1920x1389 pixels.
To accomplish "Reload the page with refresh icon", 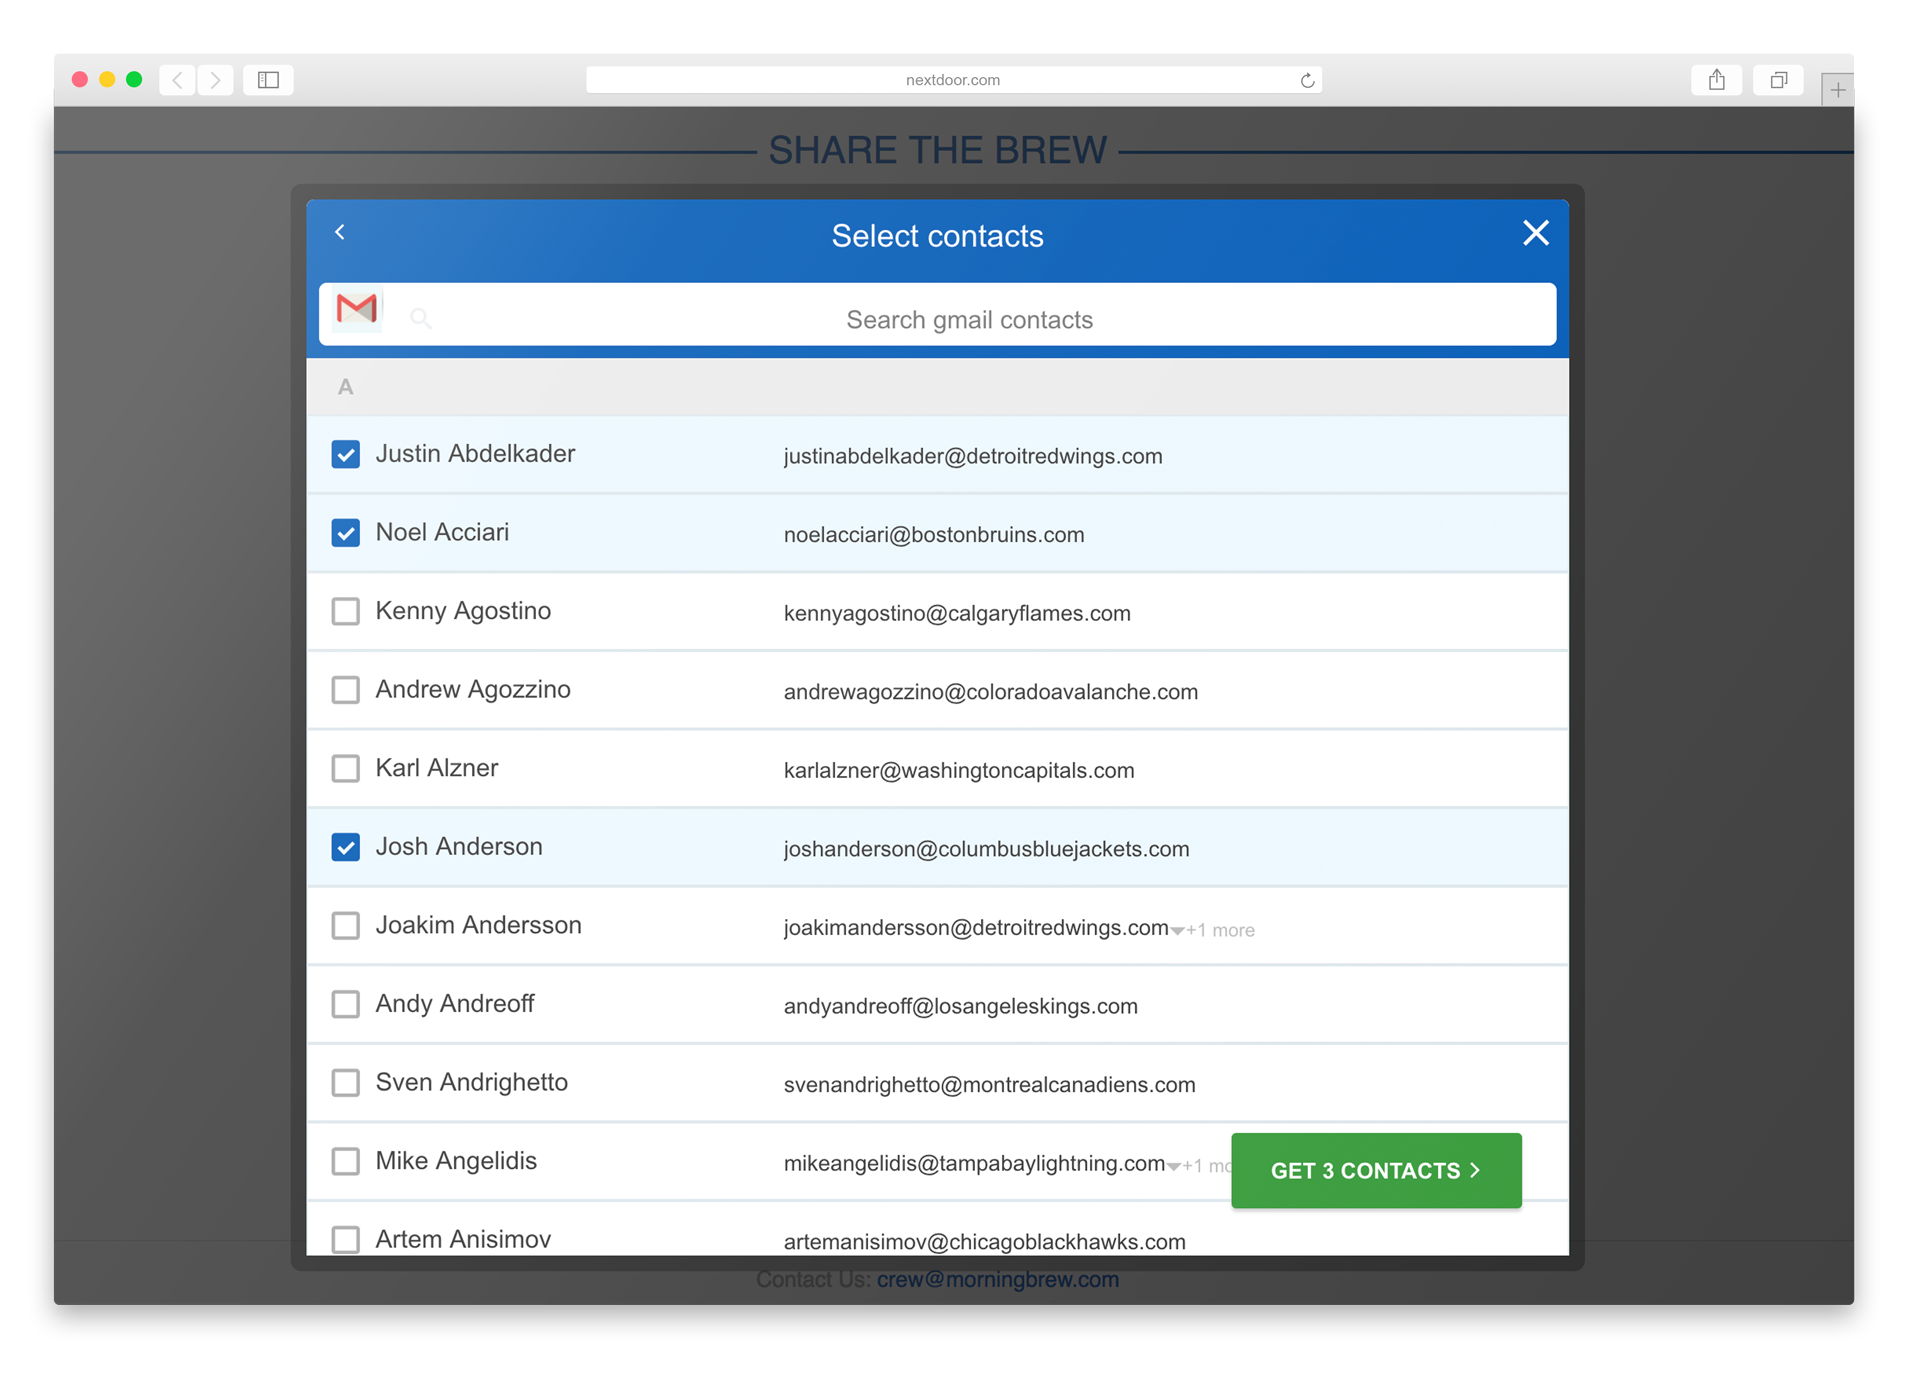I will (x=1306, y=80).
